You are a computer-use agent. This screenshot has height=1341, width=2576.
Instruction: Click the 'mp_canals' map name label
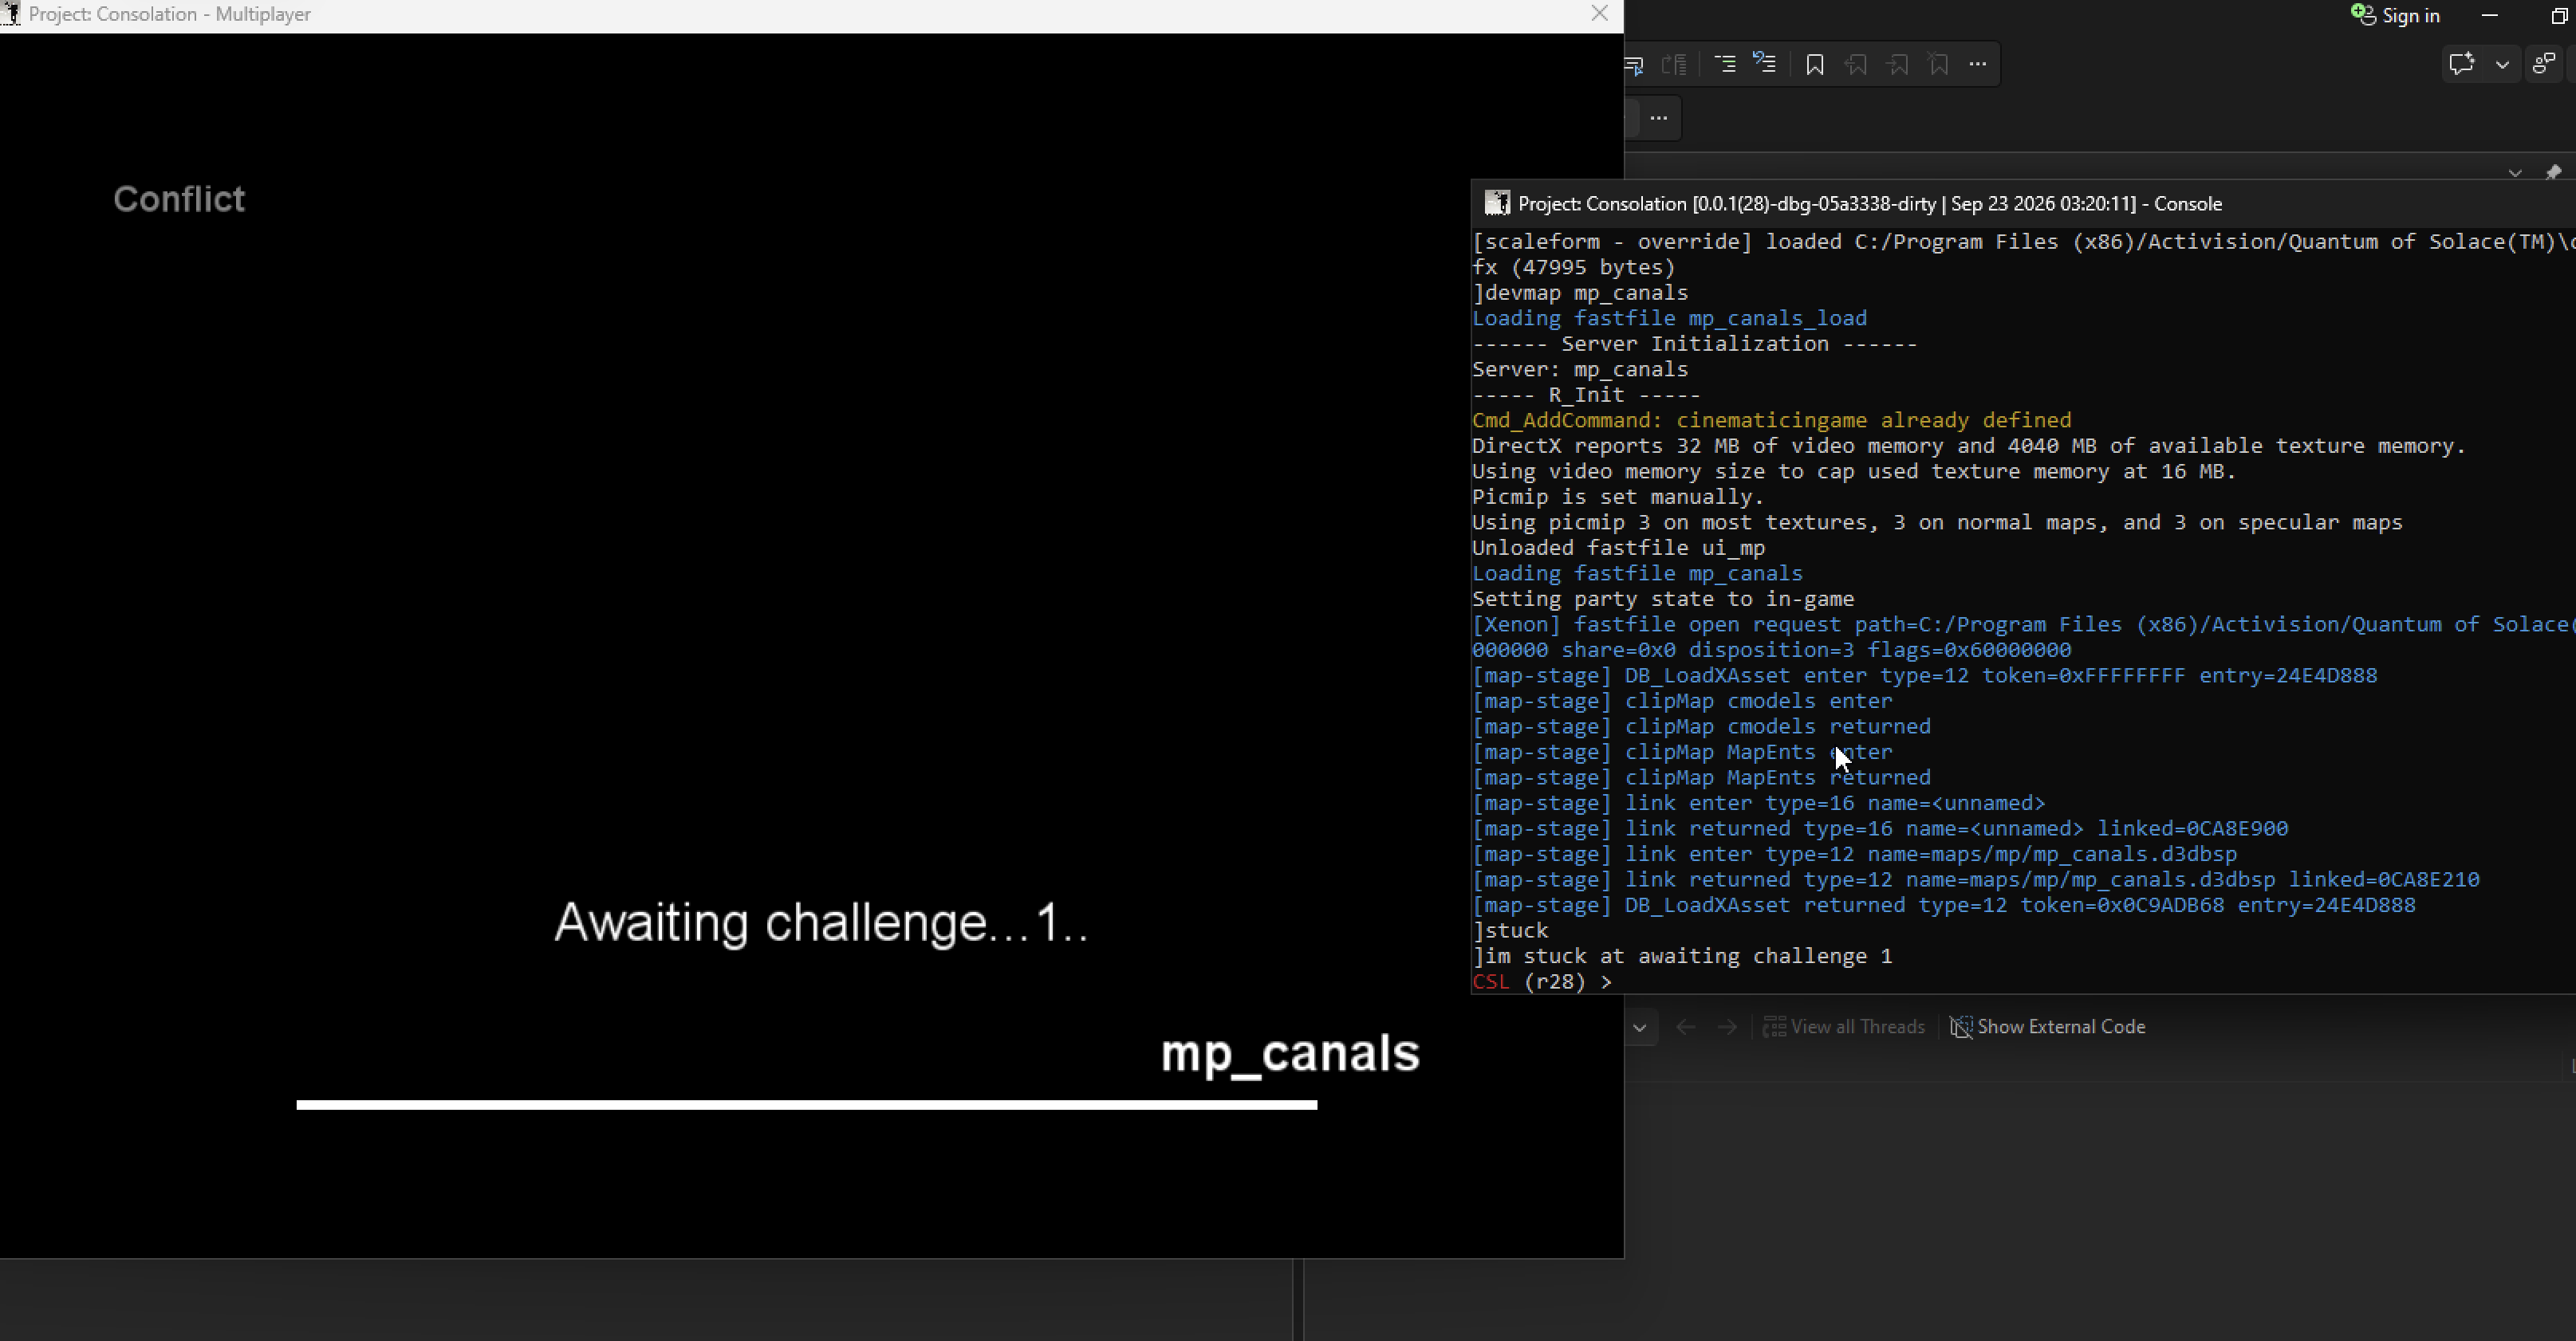pyautogui.click(x=1290, y=1054)
